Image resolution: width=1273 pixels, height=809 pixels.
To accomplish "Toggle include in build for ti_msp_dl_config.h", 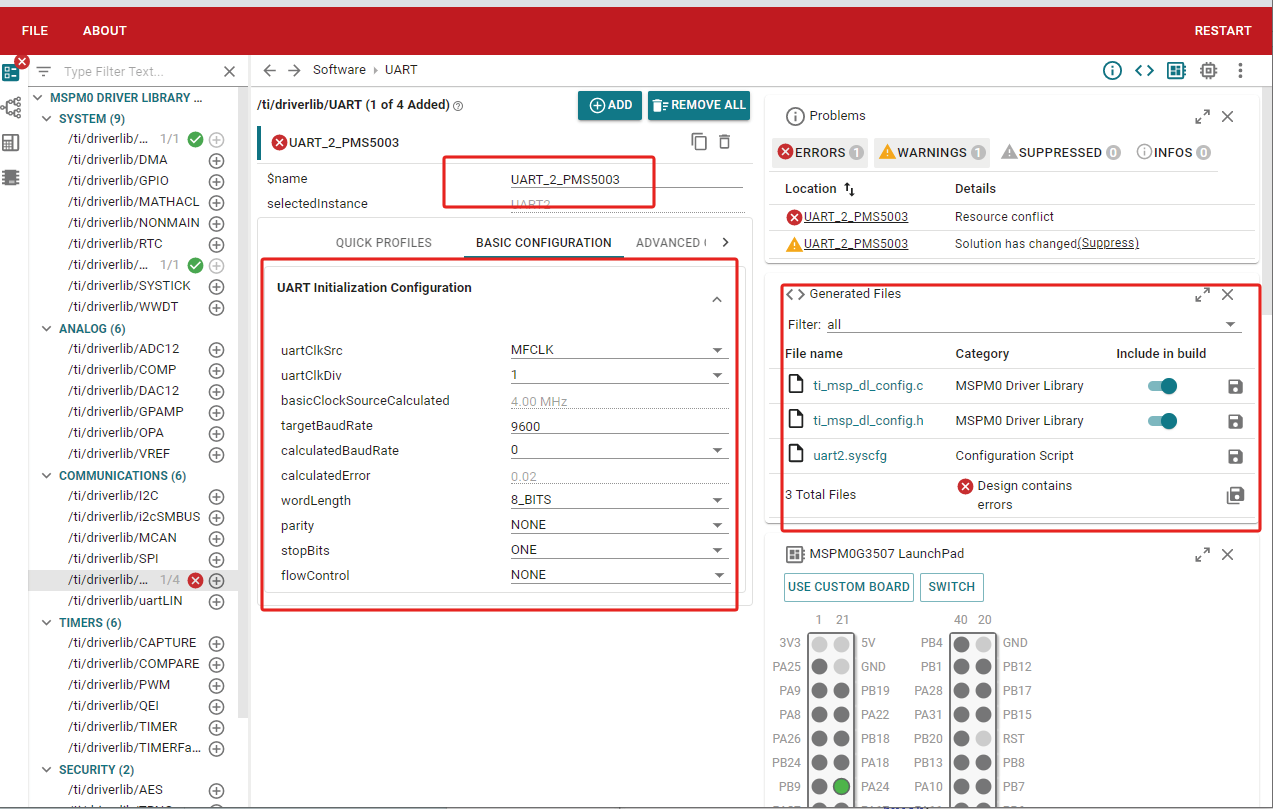I will (x=1162, y=421).
